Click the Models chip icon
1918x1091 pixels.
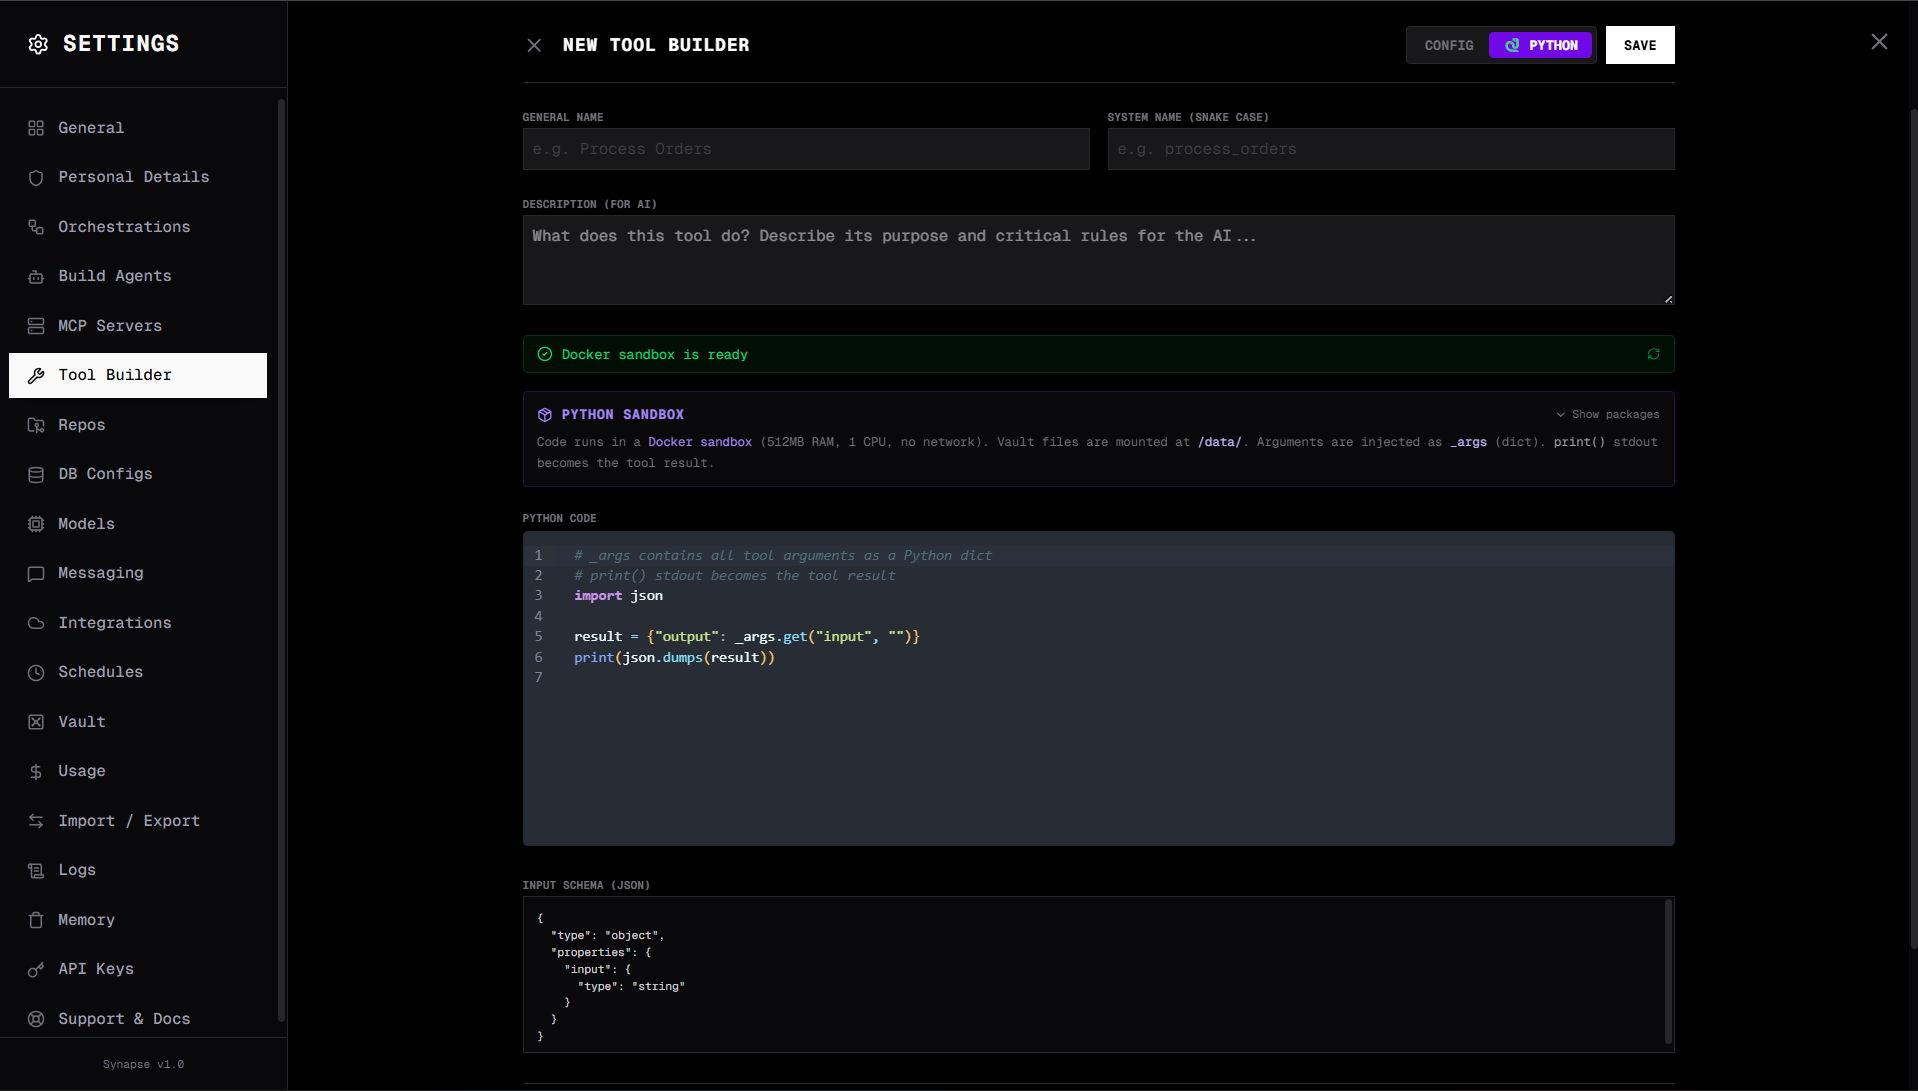36,524
